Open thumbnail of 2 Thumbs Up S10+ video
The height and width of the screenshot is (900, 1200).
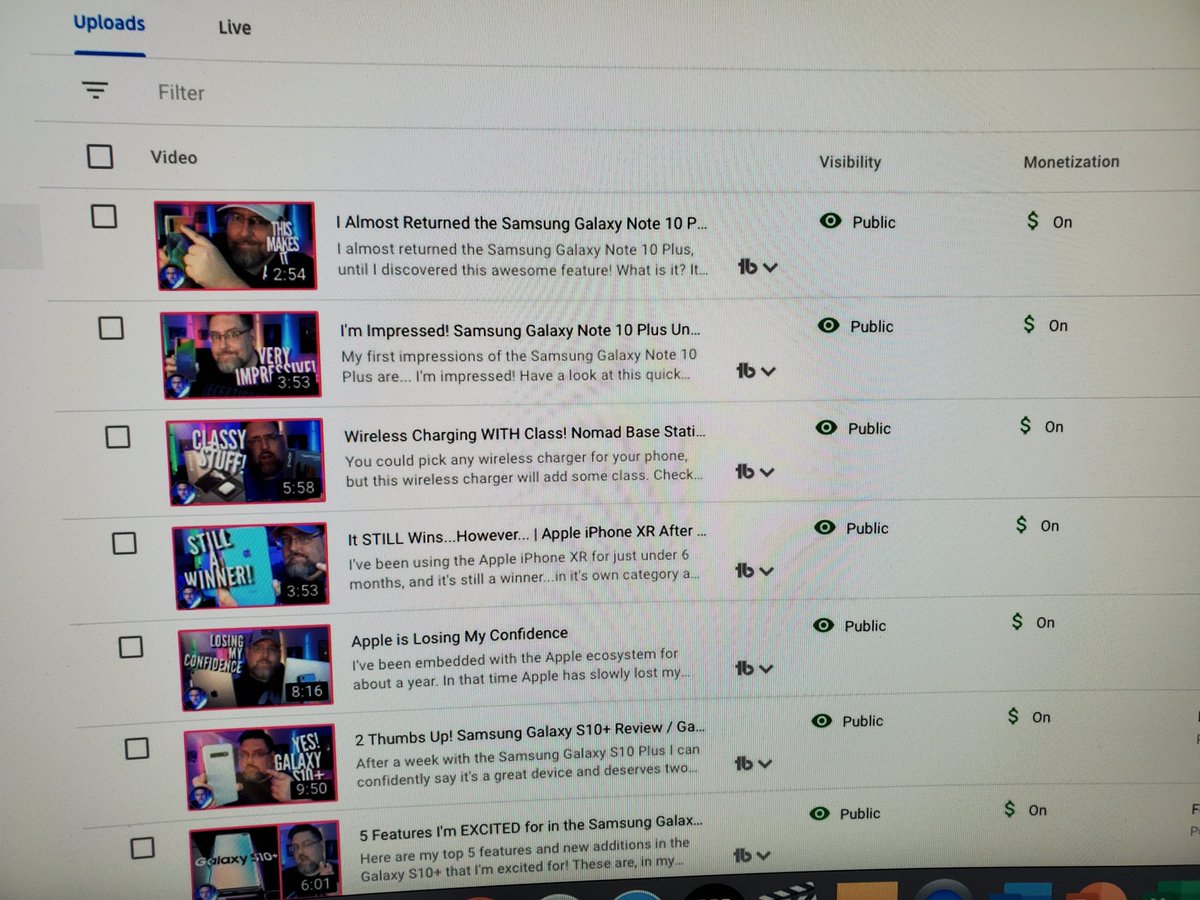[260, 767]
